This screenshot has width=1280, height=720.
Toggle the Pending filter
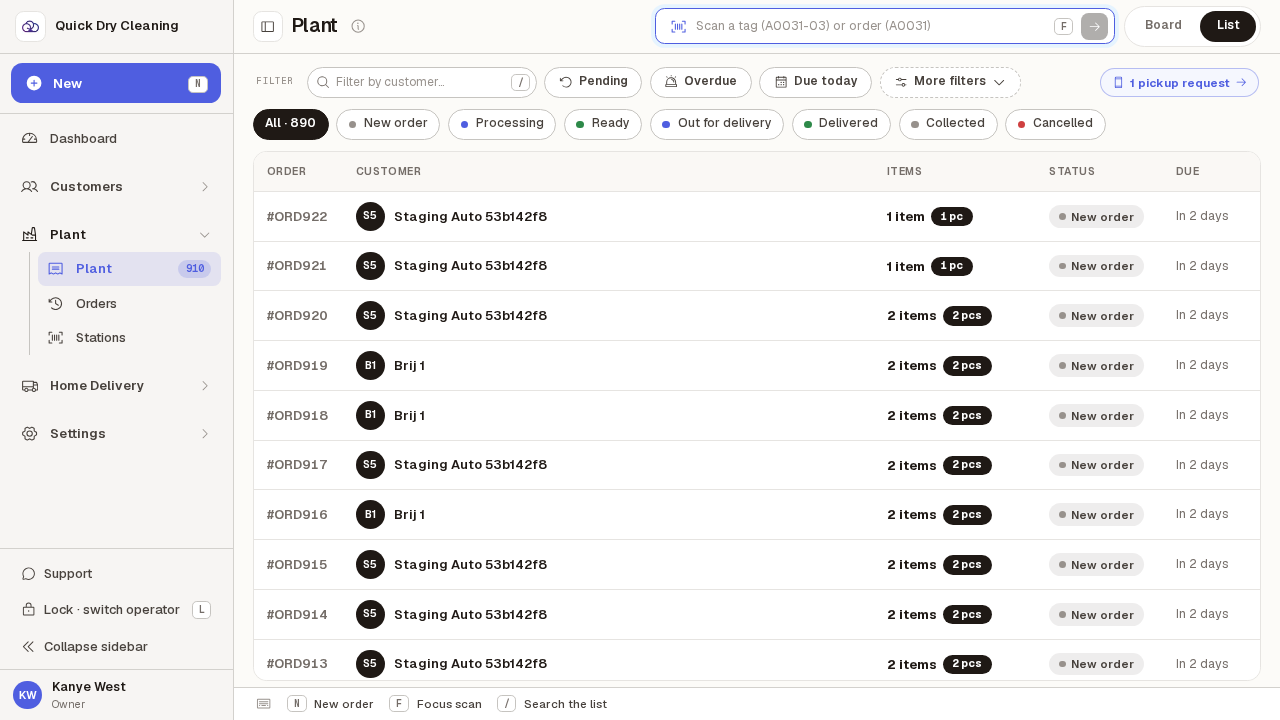tap(593, 82)
